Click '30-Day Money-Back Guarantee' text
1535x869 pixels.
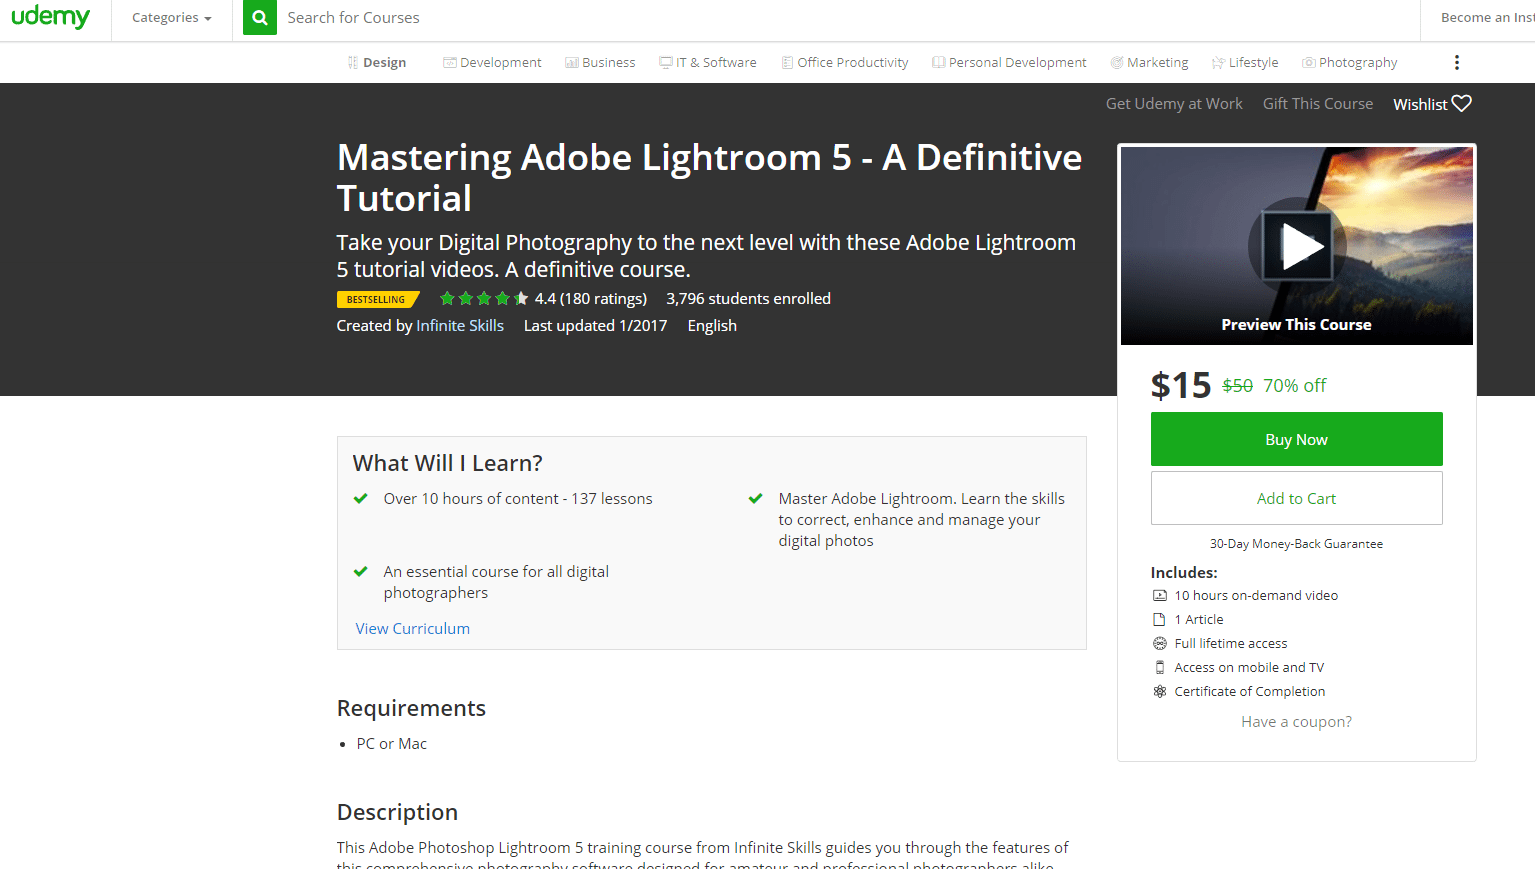[1297, 544]
